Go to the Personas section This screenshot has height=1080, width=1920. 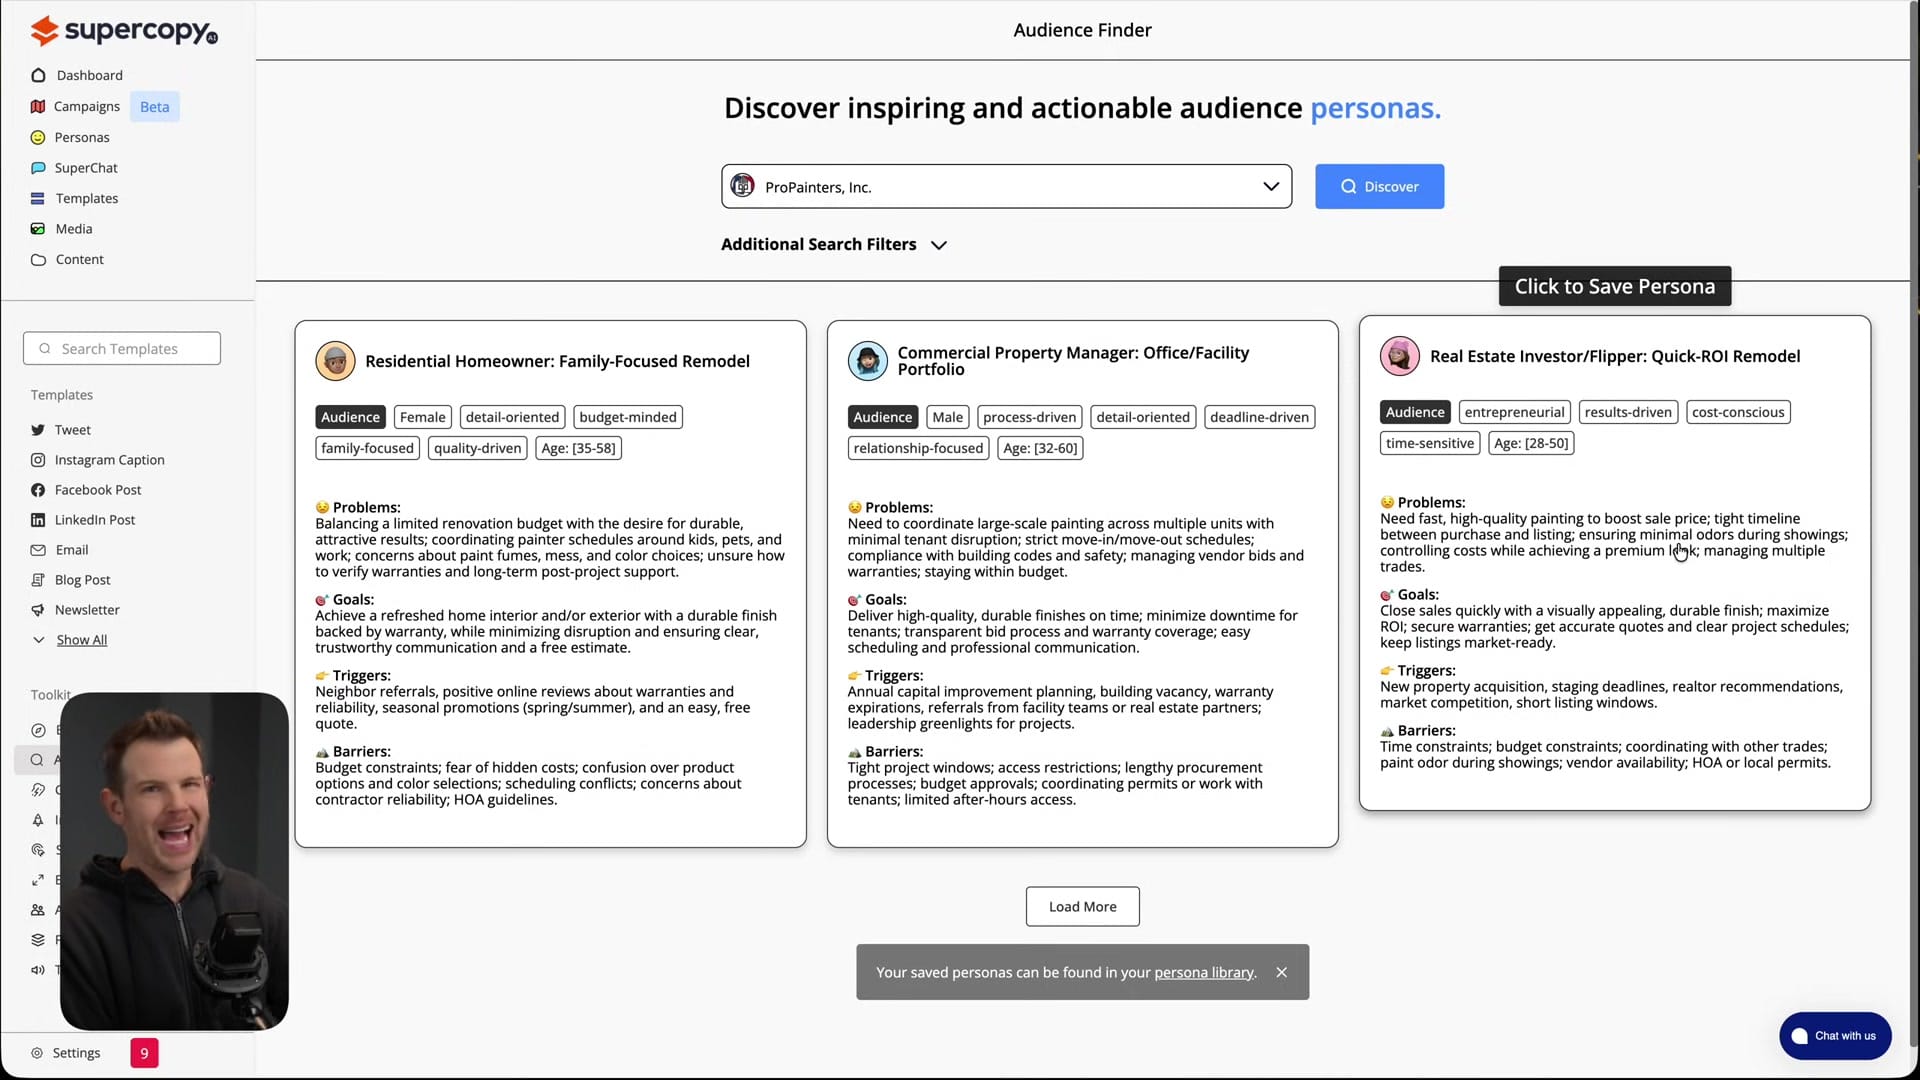point(70,137)
